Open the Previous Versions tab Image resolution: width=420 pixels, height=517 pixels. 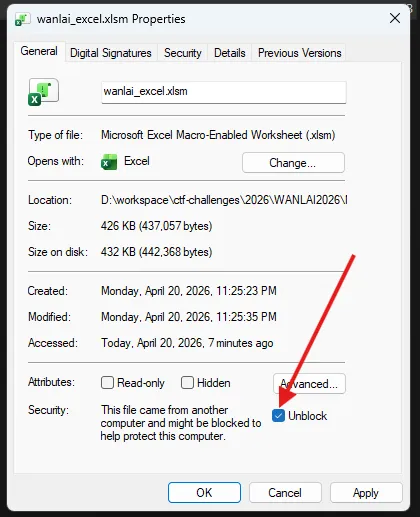pos(300,53)
